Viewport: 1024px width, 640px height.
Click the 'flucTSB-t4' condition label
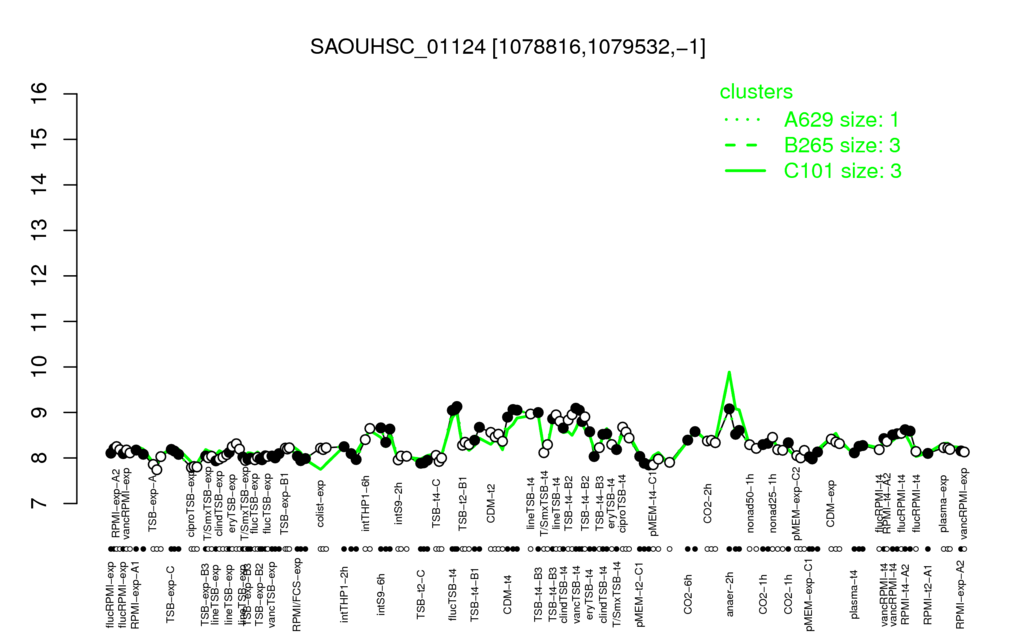pyautogui.click(x=453, y=596)
